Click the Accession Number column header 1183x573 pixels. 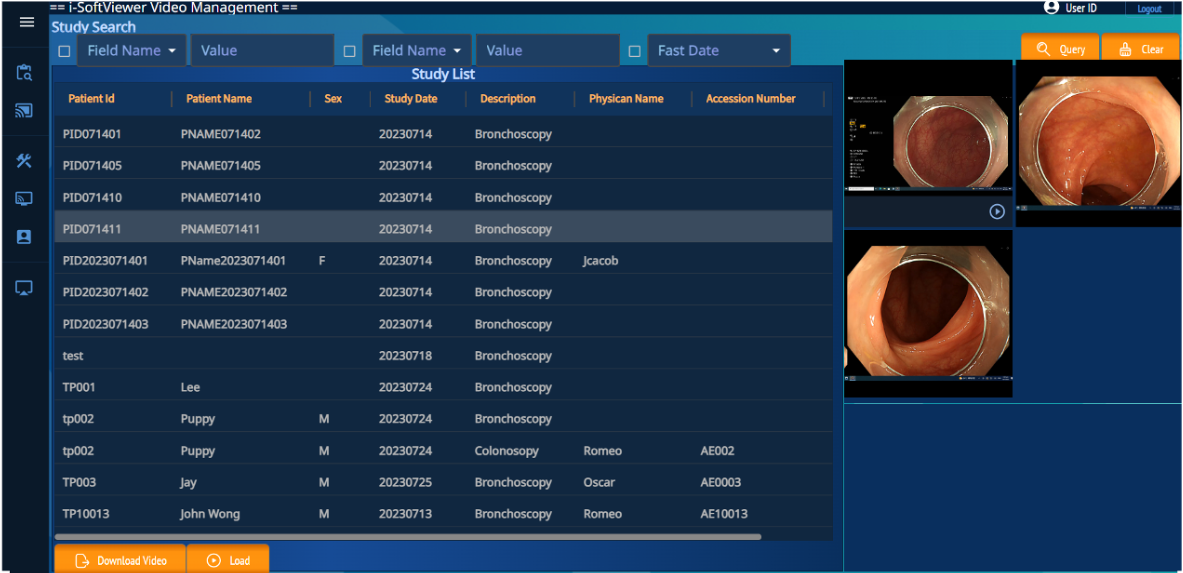pyautogui.click(x=751, y=99)
